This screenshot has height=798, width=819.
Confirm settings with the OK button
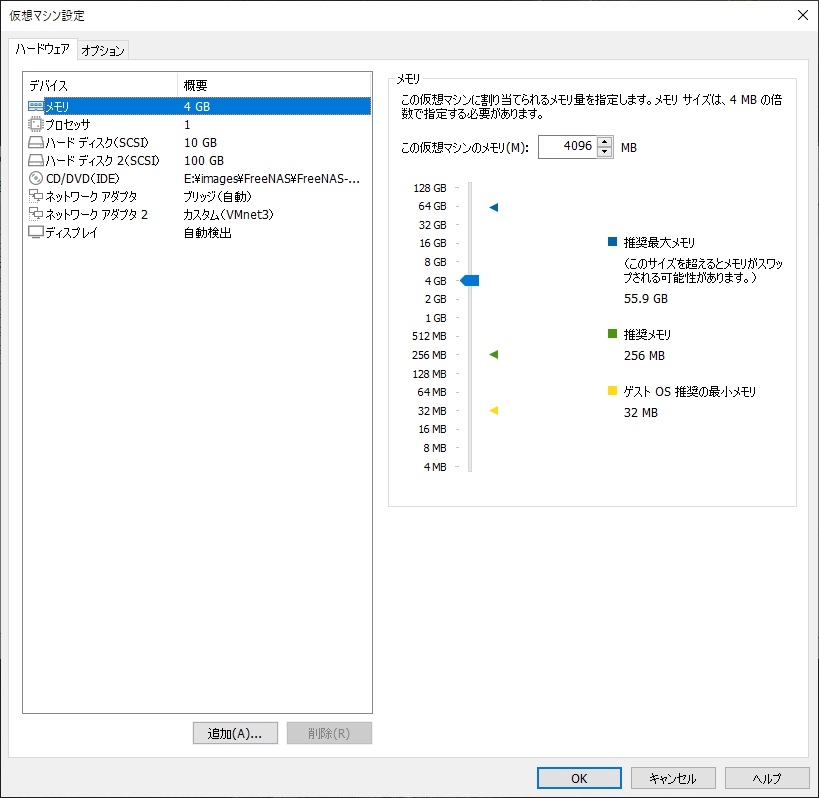pyautogui.click(x=579, y=778)
